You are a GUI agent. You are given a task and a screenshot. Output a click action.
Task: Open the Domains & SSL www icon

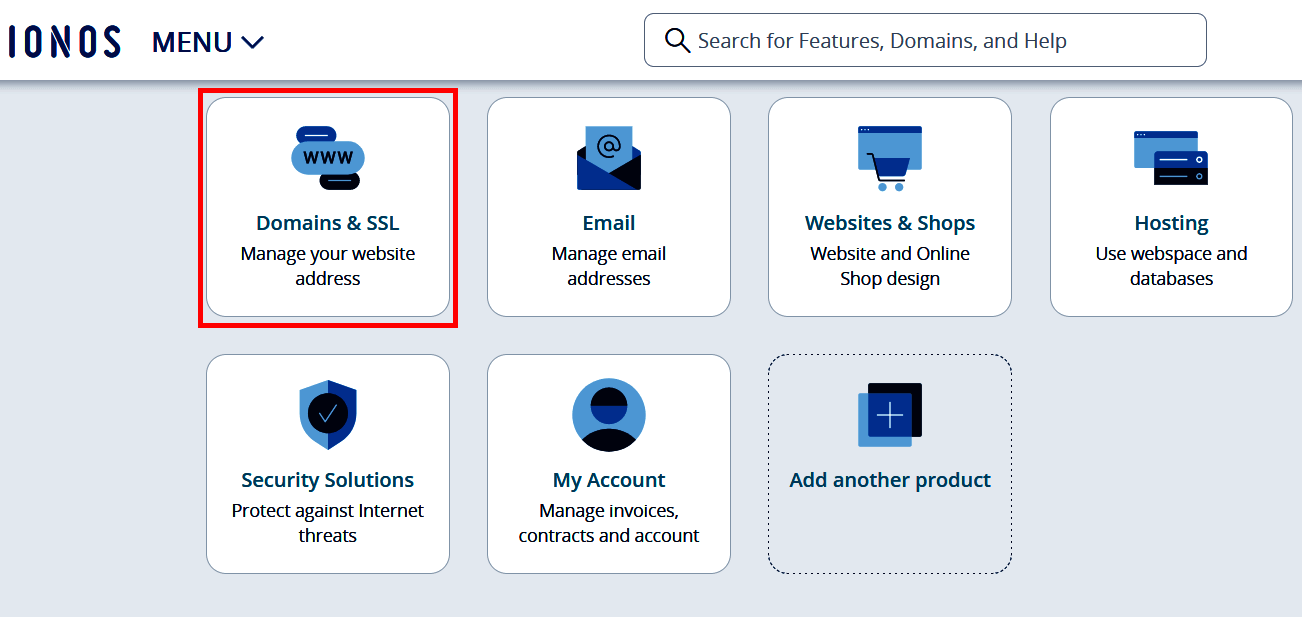click(328, 158)
